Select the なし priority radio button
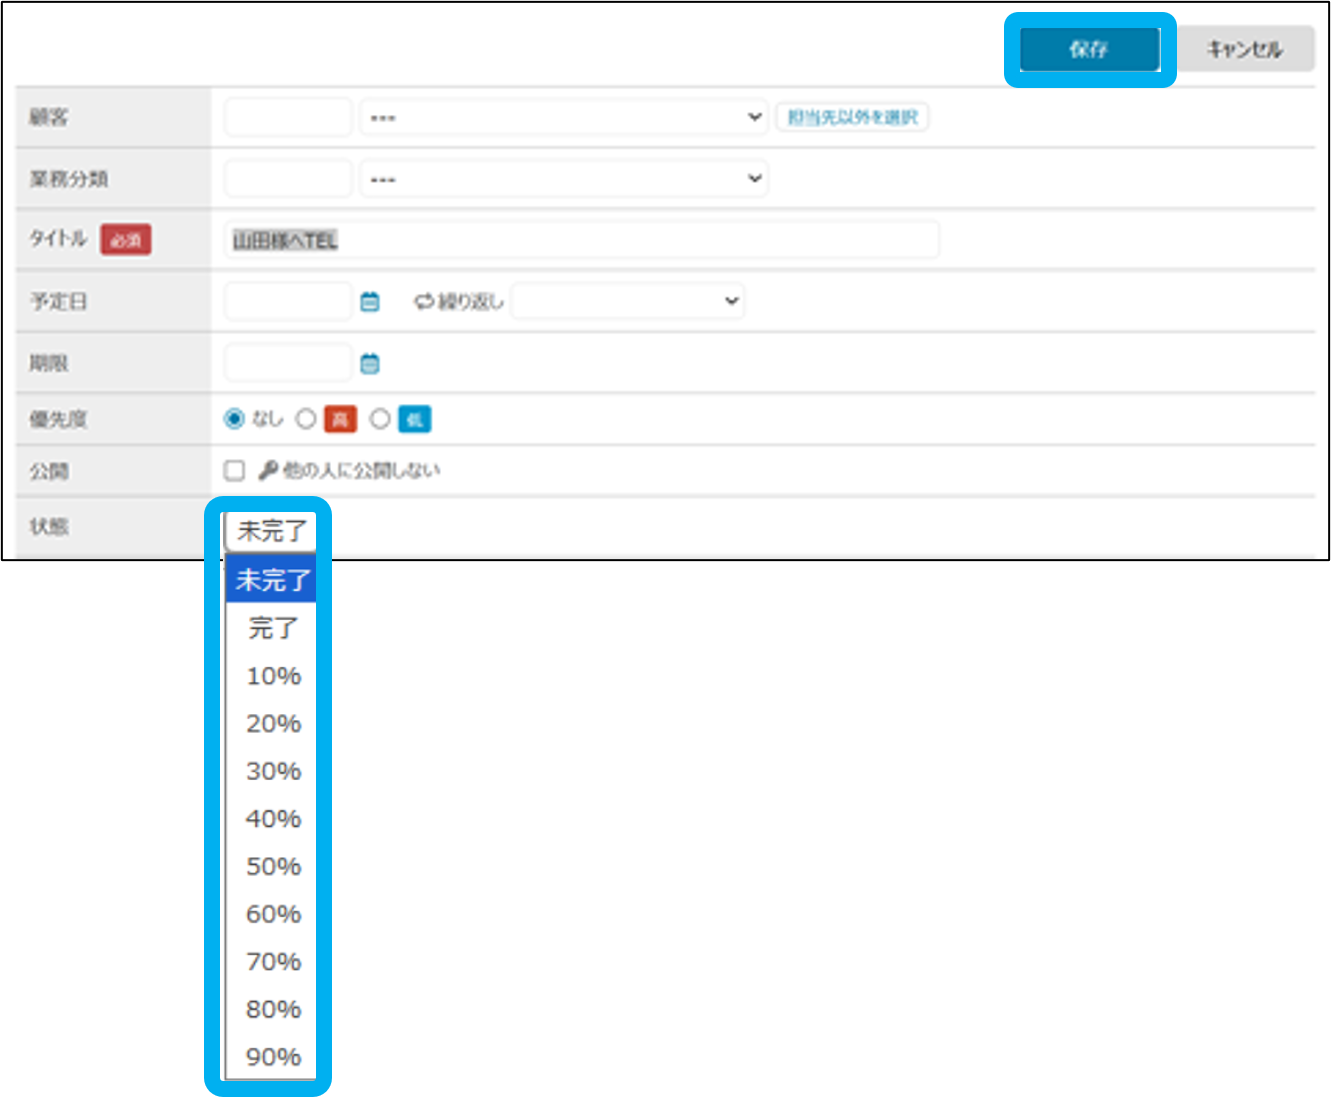 (x=235, y=419)
